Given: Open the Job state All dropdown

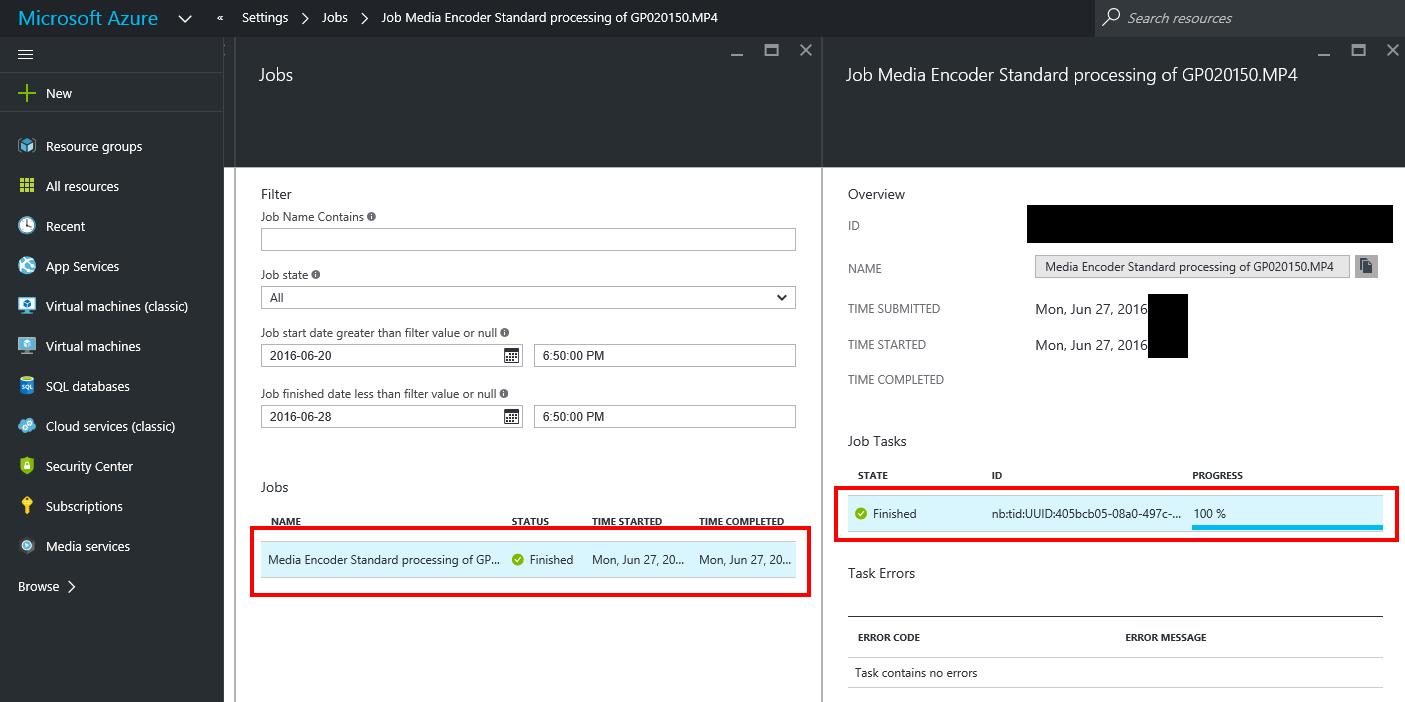Looking at the screenshot, I should coord(528,297).
